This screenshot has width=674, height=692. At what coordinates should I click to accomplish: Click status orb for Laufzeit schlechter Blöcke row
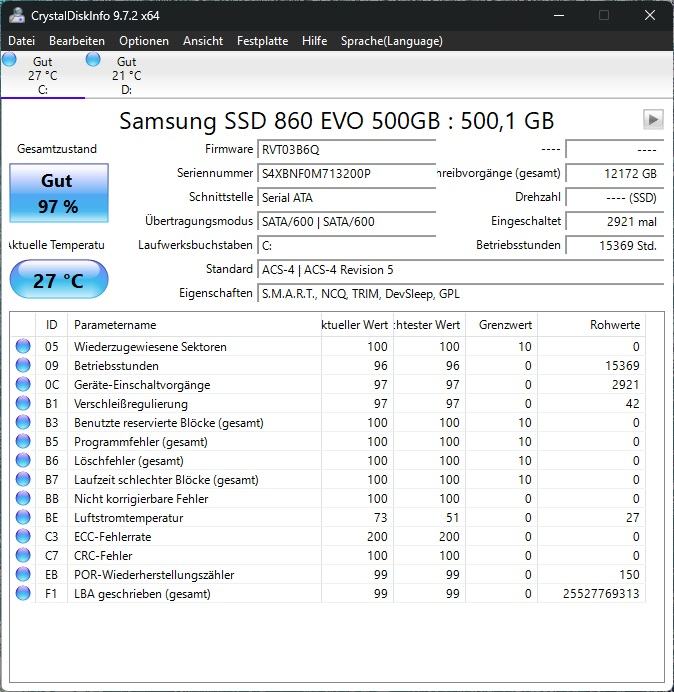coord(23,479)
